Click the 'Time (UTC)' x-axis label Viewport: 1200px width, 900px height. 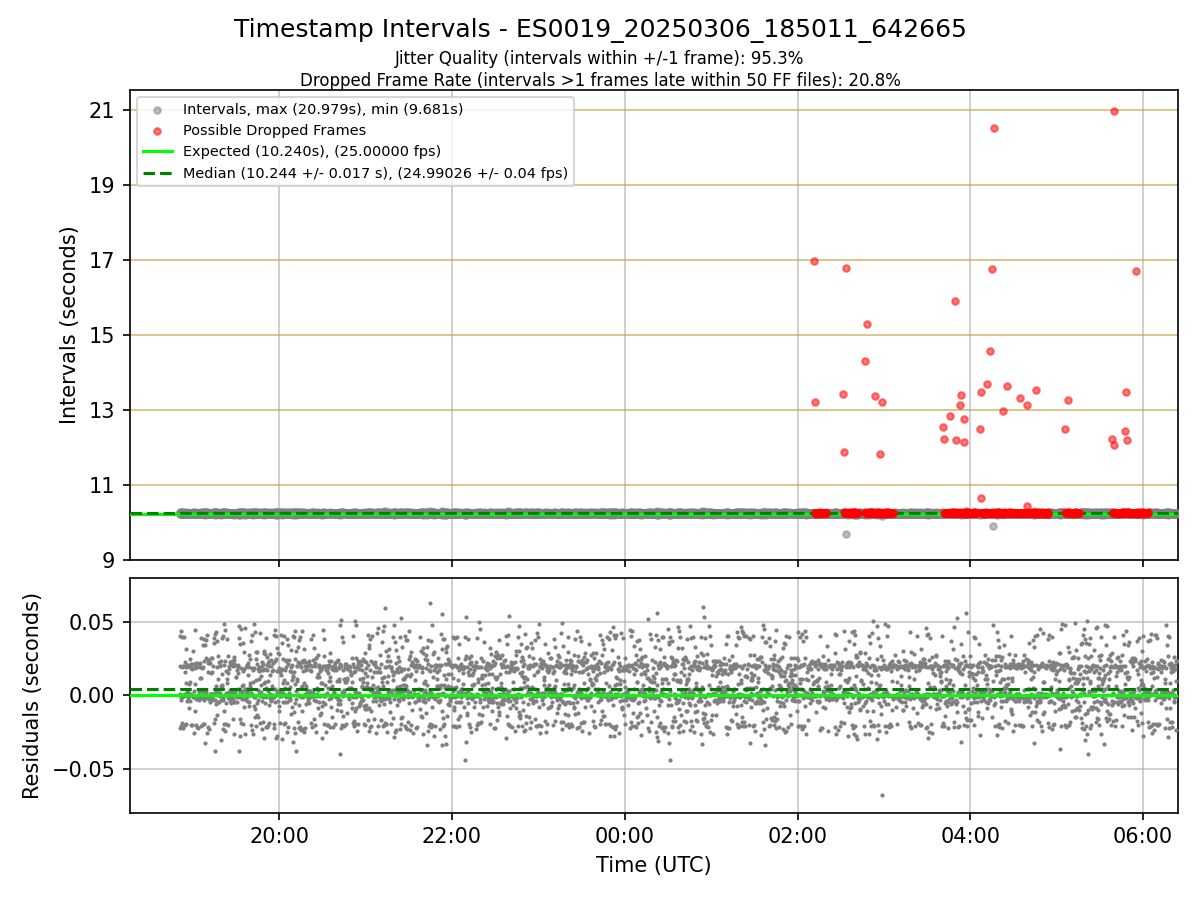(x=653, y=865)
